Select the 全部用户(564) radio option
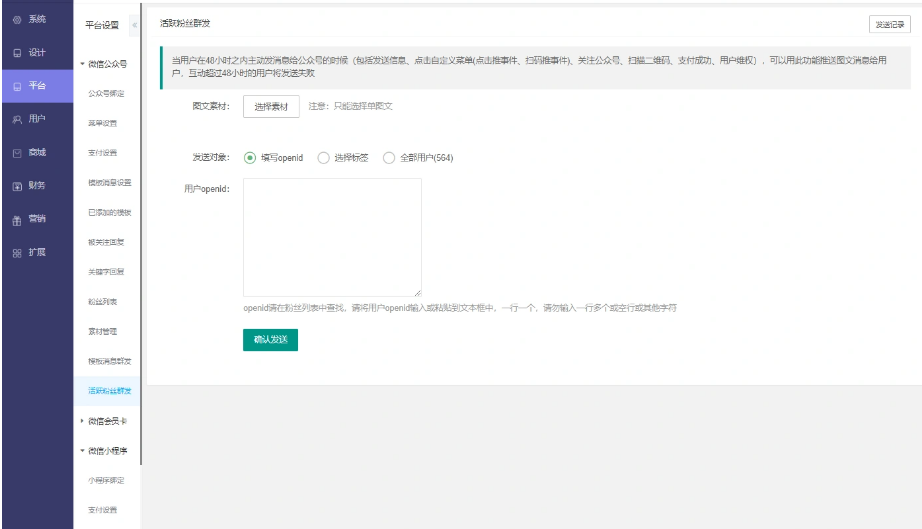The height and width of the screenshot is (529, 922). pyautogui.click(x=389, y=157)
